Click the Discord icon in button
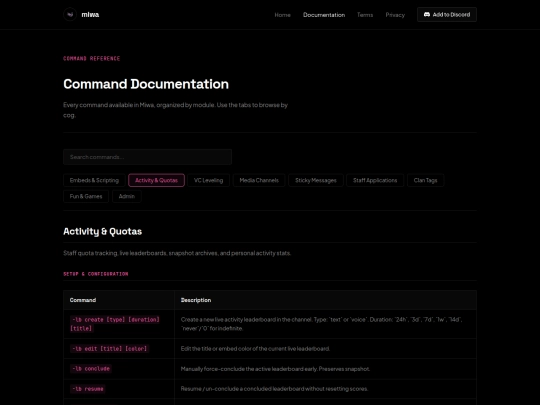 tap(427, 14)
